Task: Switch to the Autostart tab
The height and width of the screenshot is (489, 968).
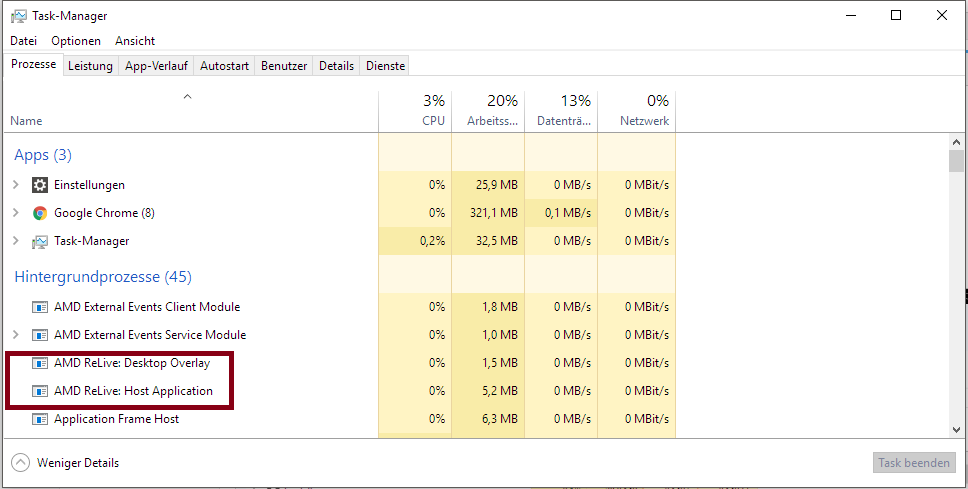Action: tap(224, 66)
